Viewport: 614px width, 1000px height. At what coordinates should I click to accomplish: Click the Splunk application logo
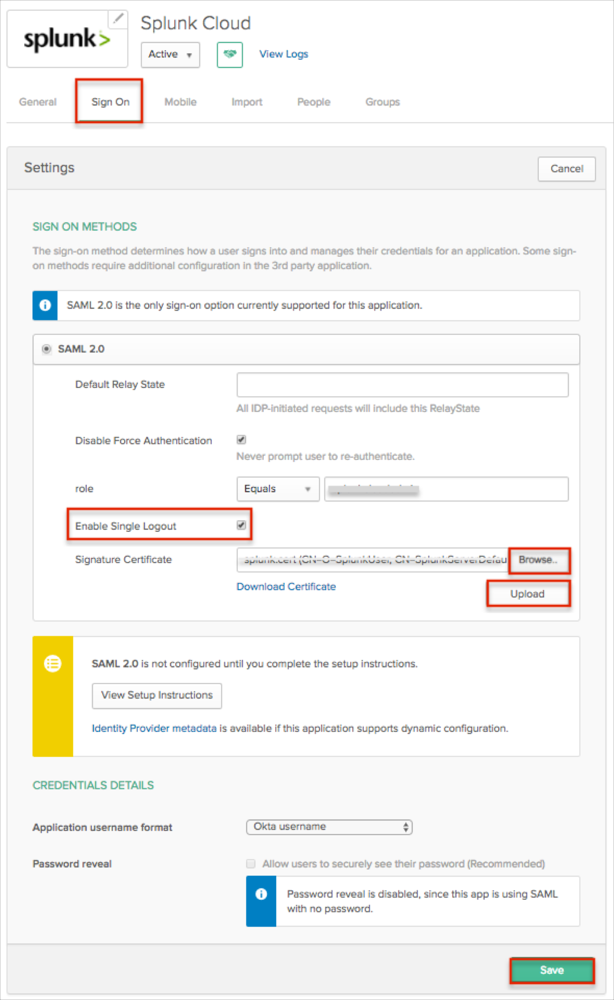67,40
